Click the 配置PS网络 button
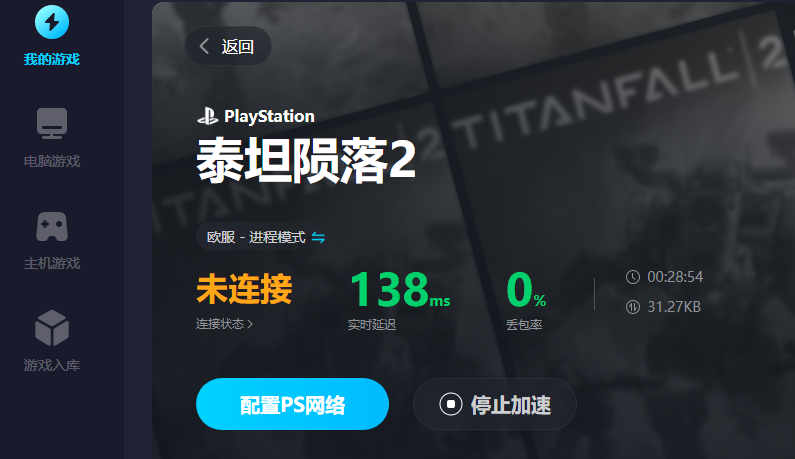The height and width of the screenshot is (459, 795). click(x=293, y=404)
